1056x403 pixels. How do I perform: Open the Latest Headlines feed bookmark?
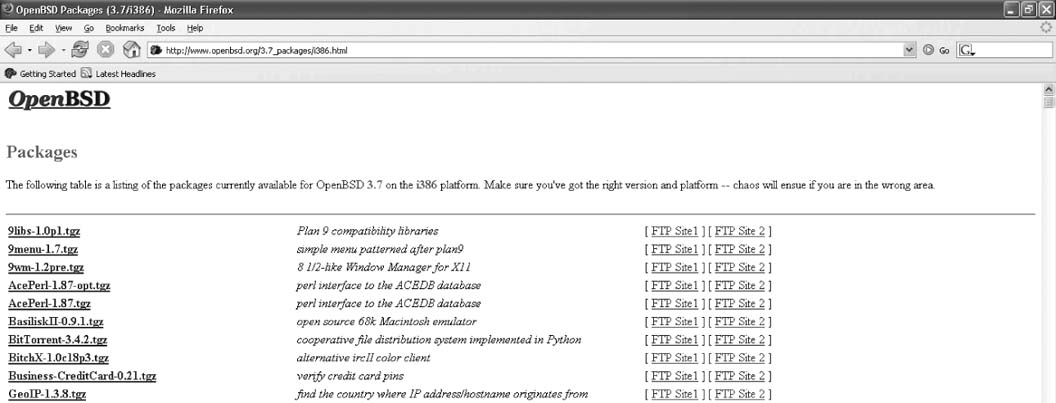click(x=118, y=73)
